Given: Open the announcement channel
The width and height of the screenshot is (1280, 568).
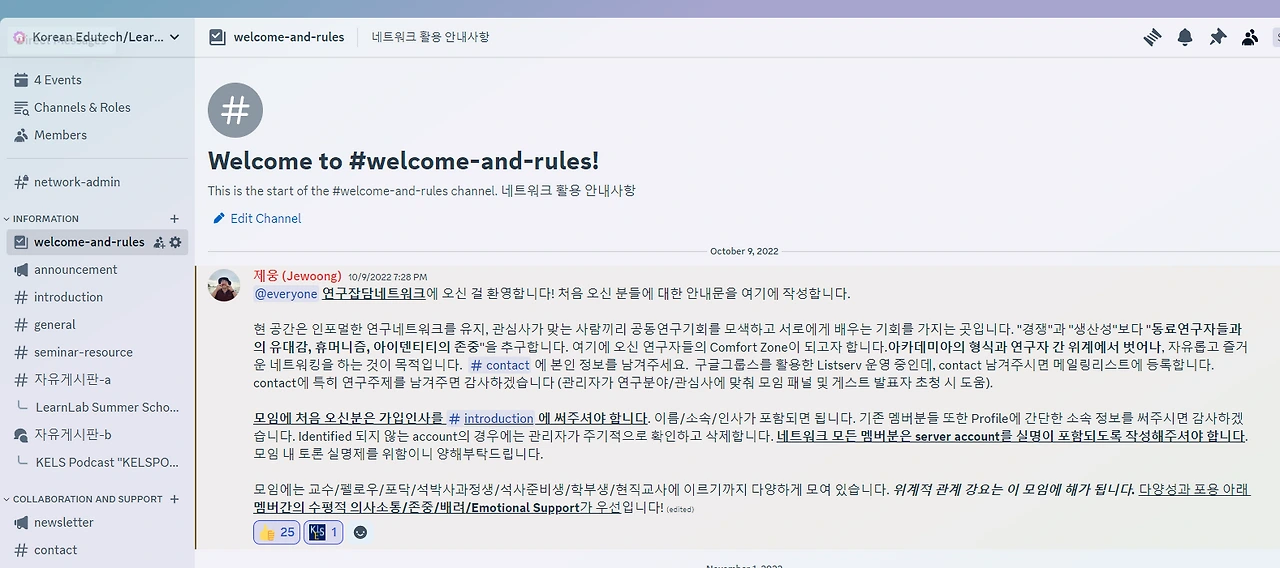Looking at the screenshot, I should click(97, 270).
